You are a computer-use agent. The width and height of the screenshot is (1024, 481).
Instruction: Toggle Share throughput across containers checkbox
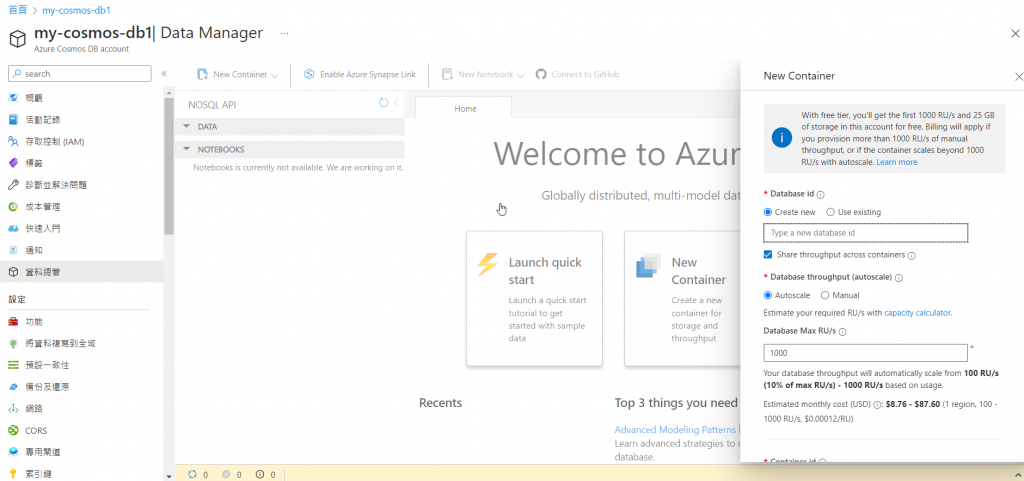tap(768, 255)
